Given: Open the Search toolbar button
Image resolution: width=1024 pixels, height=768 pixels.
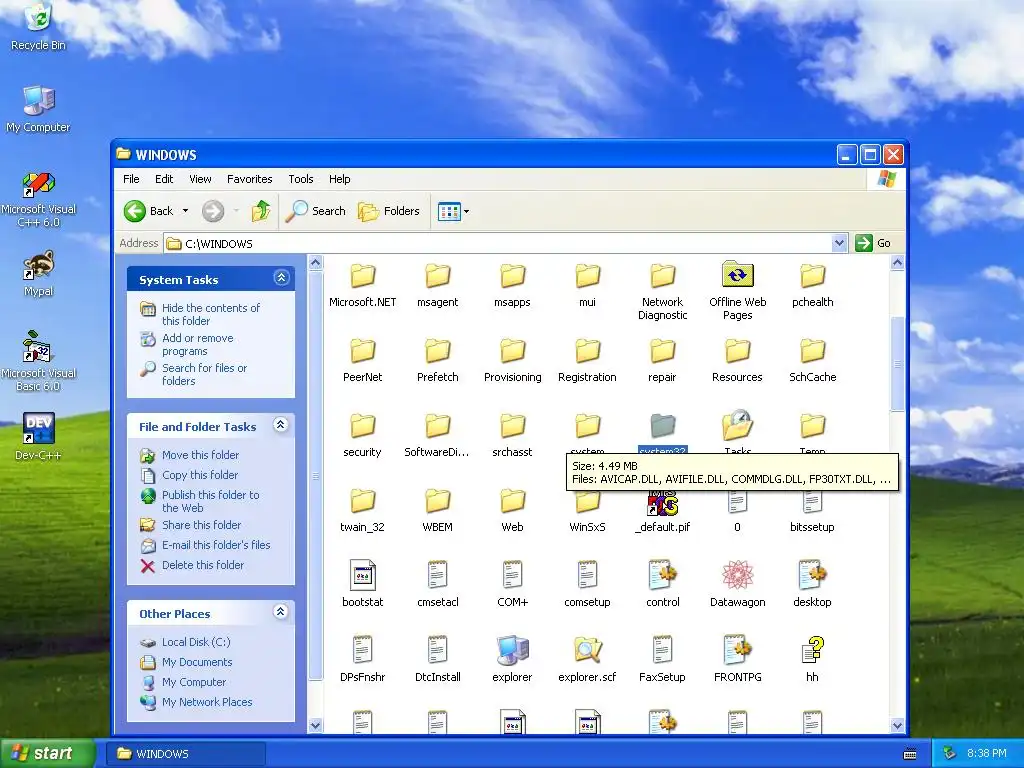Looking at the screenshot, I should [316, 211].
